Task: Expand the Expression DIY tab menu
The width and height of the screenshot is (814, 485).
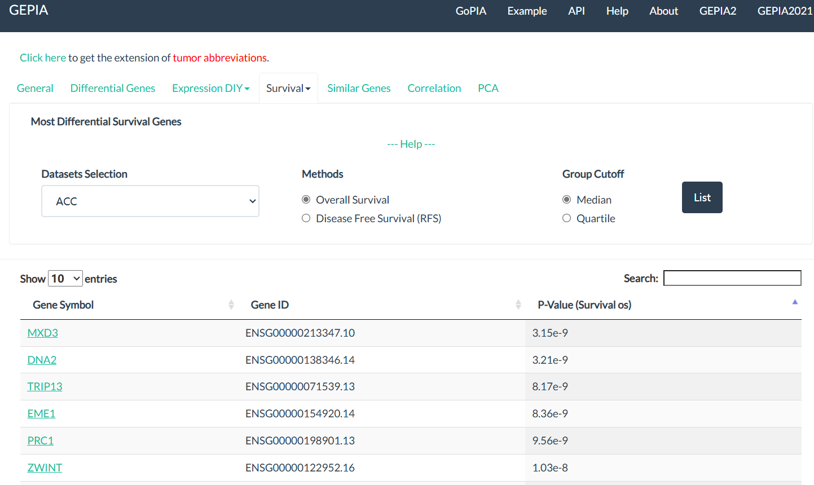Action: 210,88
